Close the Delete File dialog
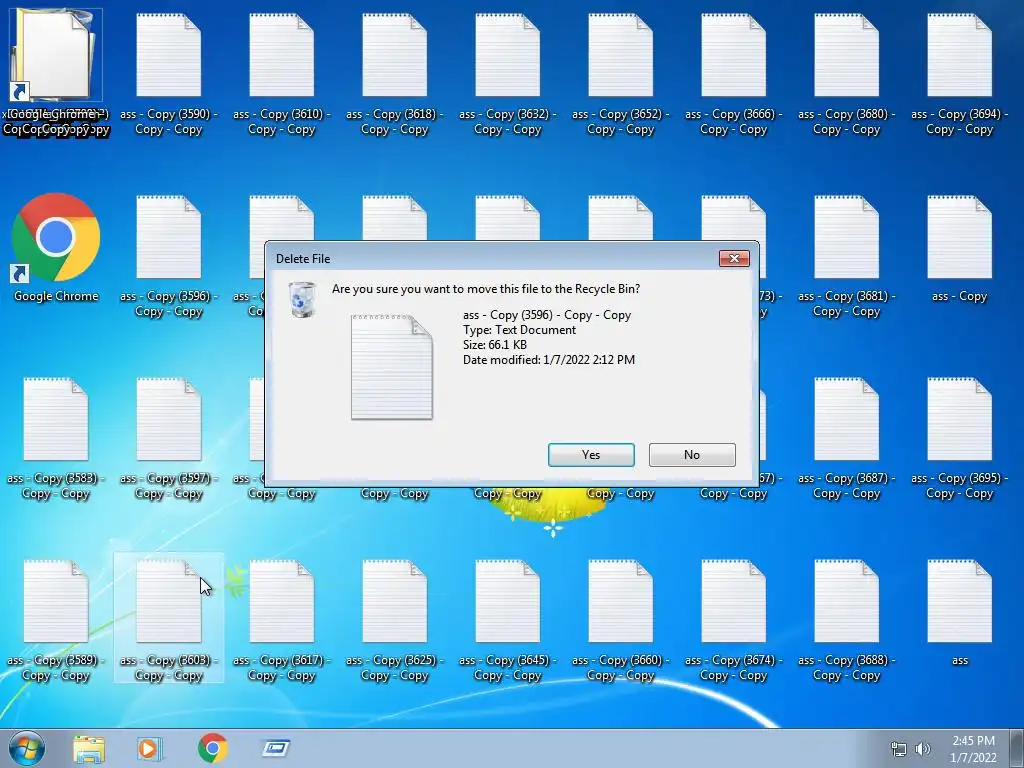1024x768 pixels. point(734,259)
